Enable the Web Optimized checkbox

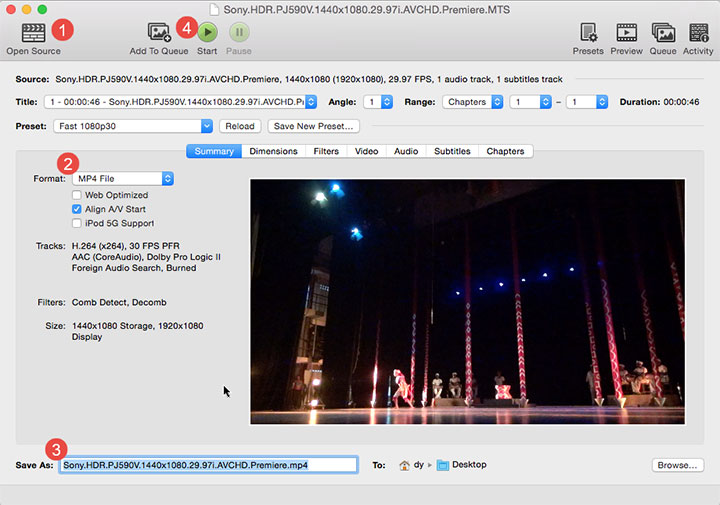(x=76, y=195)
